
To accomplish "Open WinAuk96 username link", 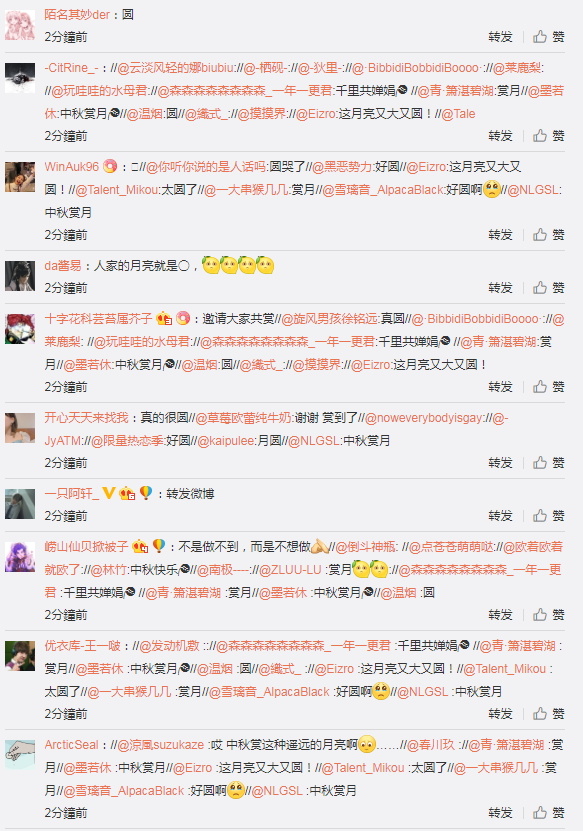I will coord(72,167).
